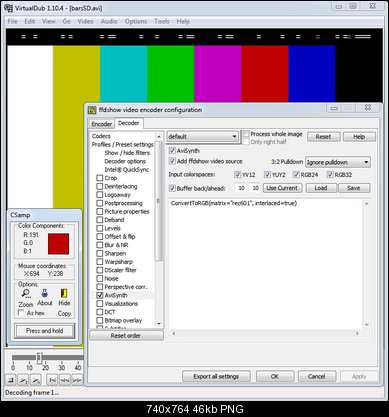Toggle the RGB24 input colorspace checkbox
The width and height of the screenshot is (389, 417).
[296, 174]
